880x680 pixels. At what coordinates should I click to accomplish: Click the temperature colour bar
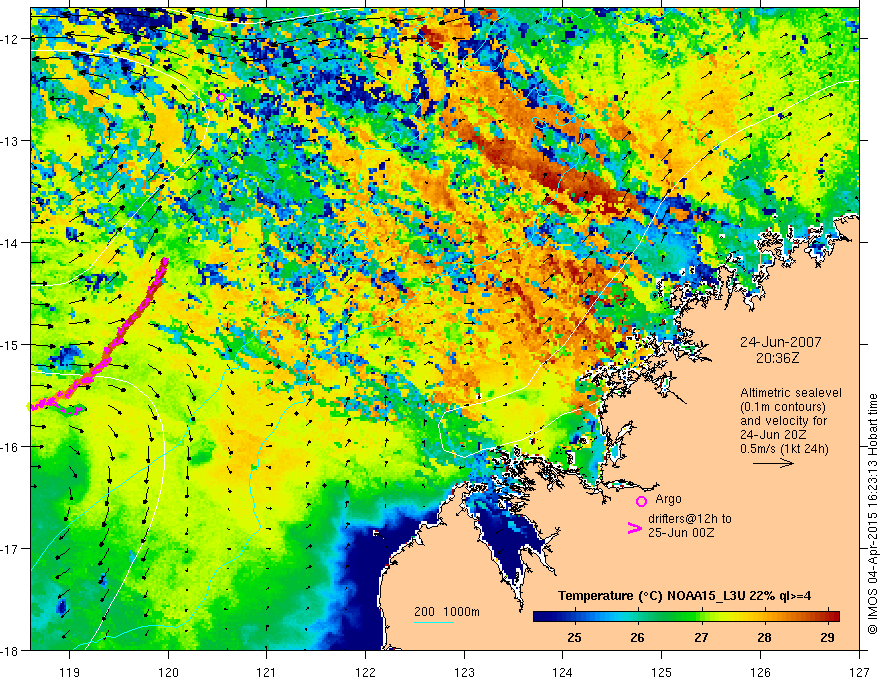click(686, 616)
